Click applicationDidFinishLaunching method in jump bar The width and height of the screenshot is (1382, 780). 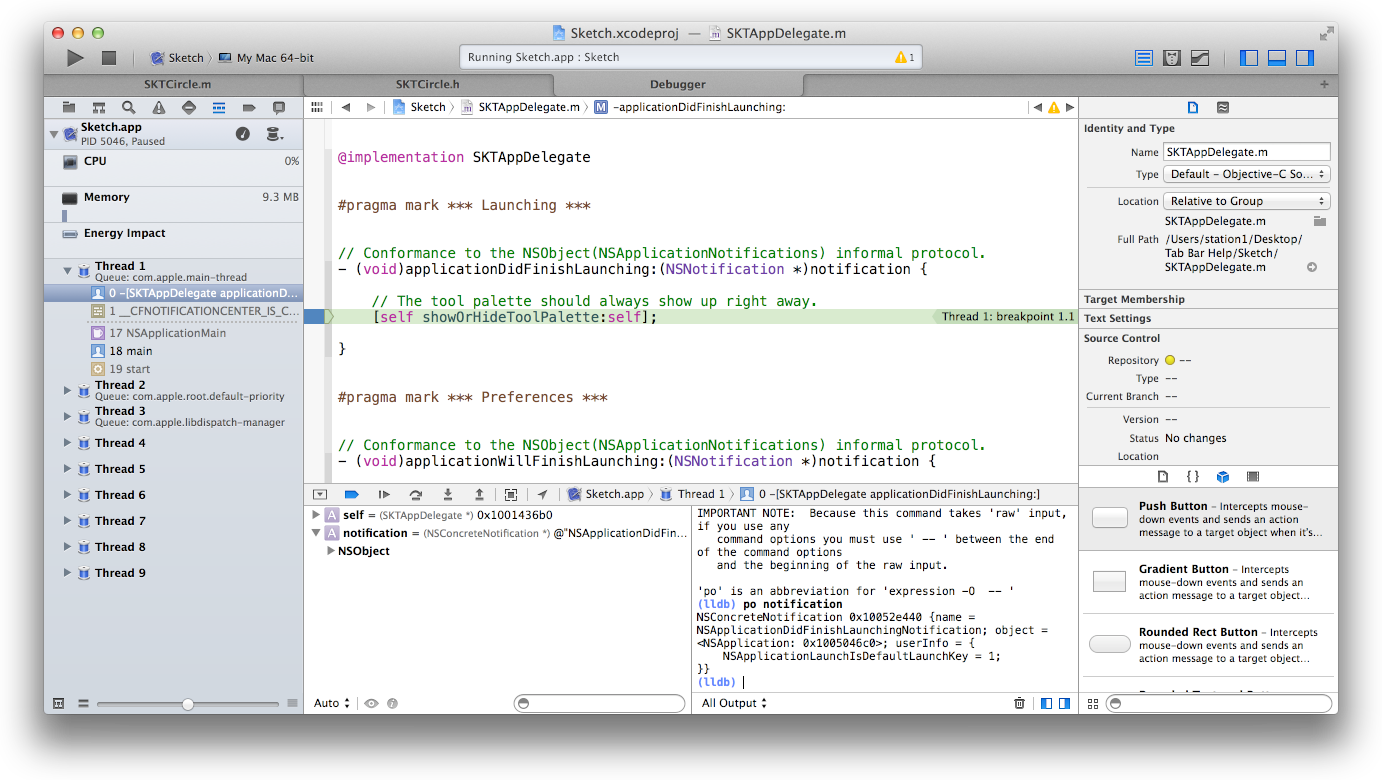690,107
